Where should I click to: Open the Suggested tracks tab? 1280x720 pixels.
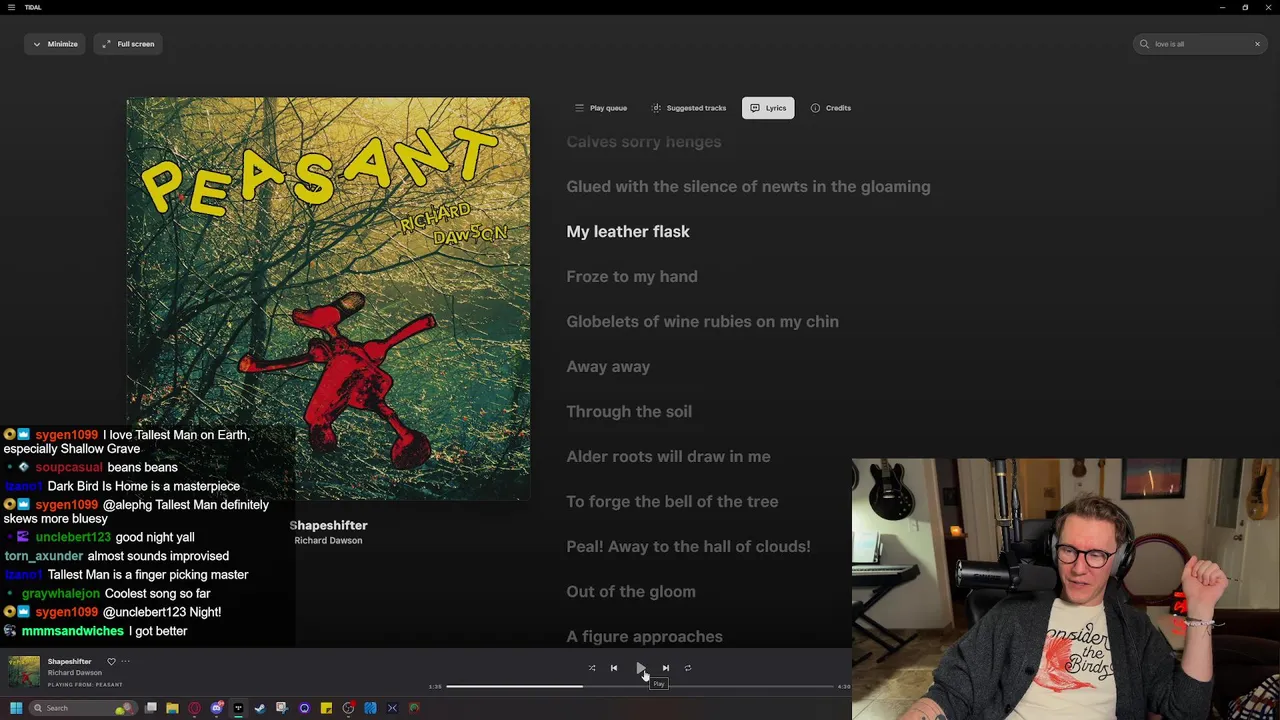[688, 108]
